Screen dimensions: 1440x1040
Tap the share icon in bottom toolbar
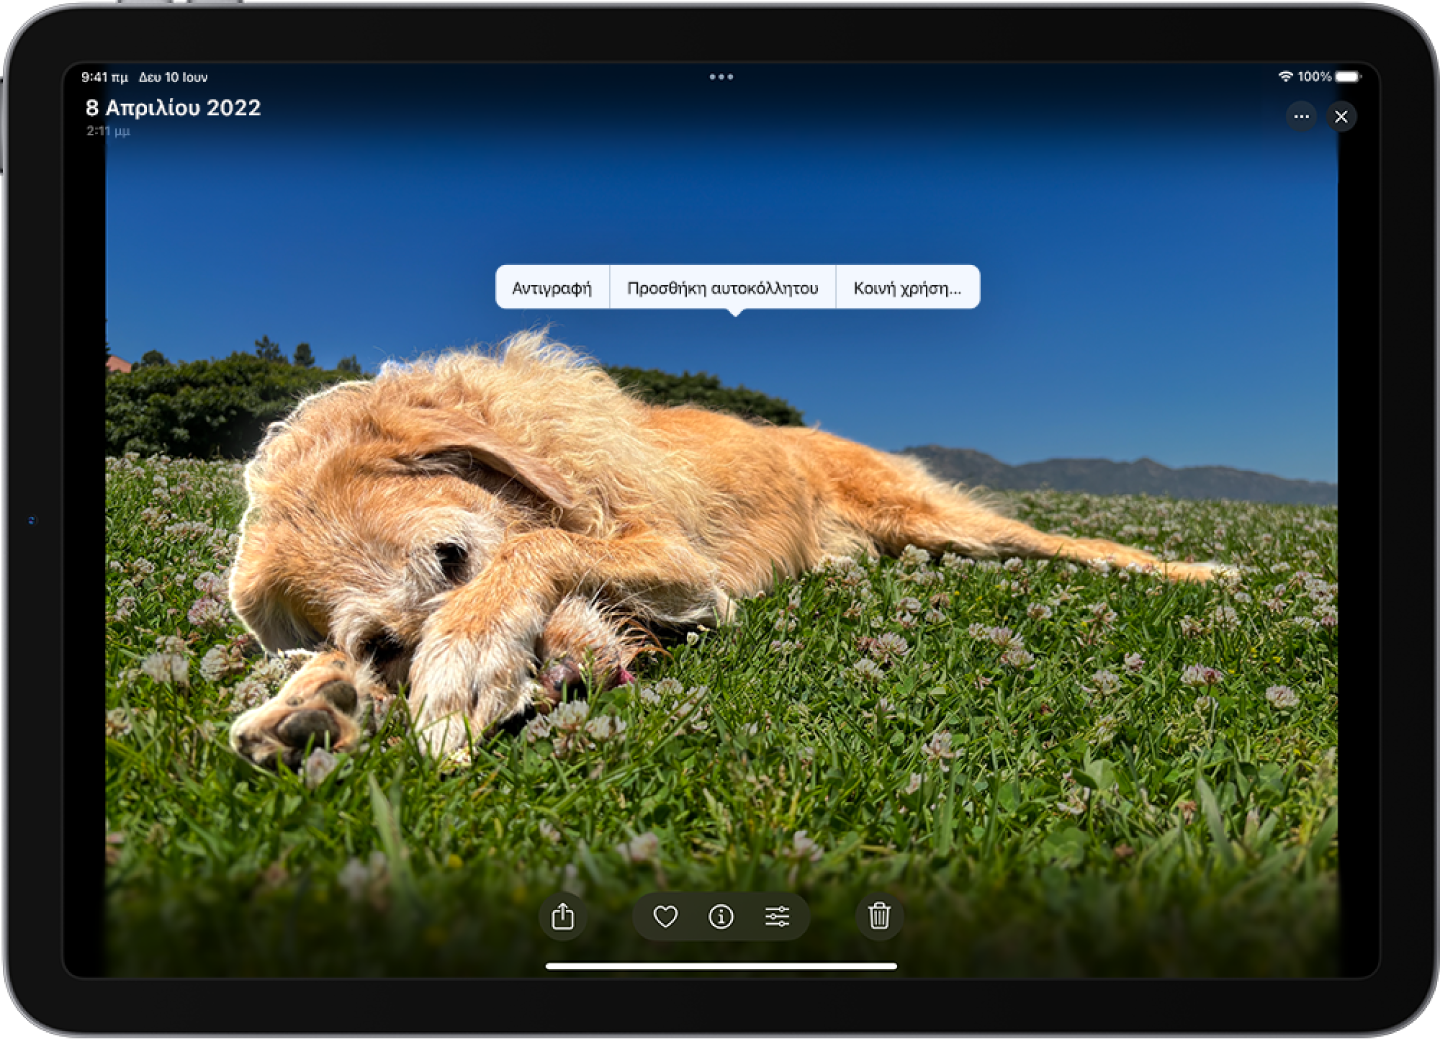(x=563, y=916)
